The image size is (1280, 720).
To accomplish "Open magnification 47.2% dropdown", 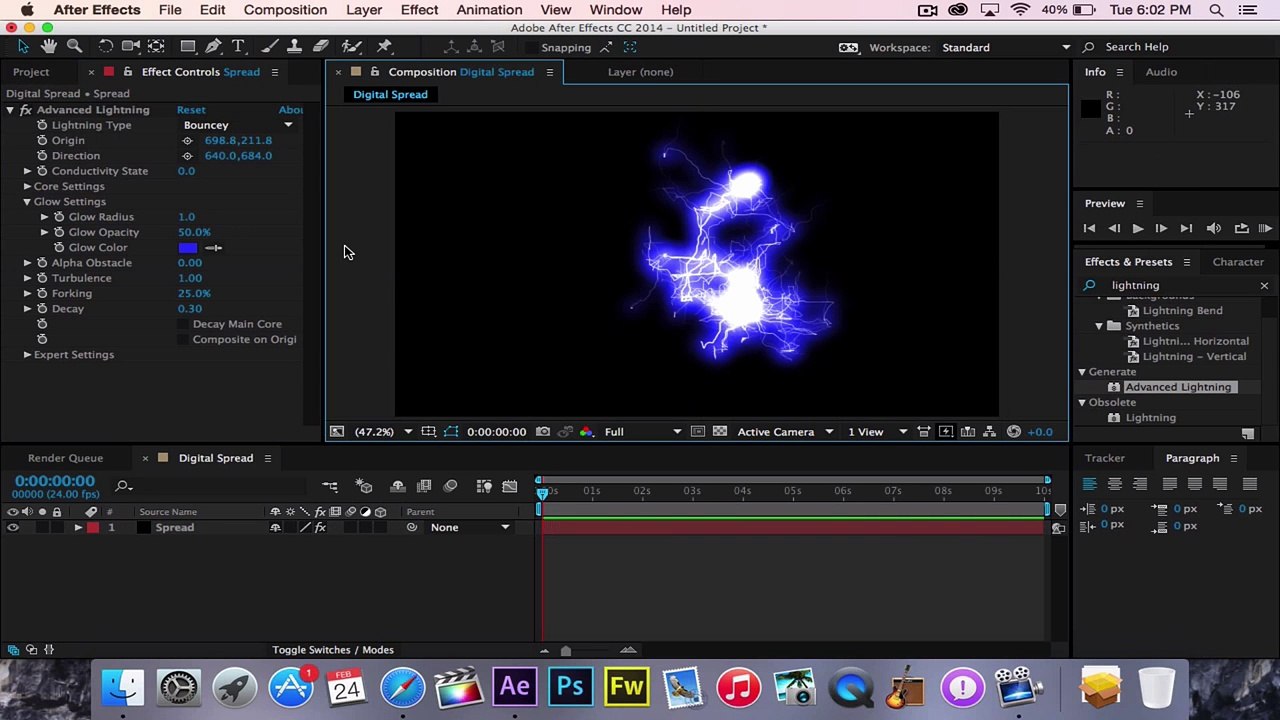I will [x=383, y=432].
